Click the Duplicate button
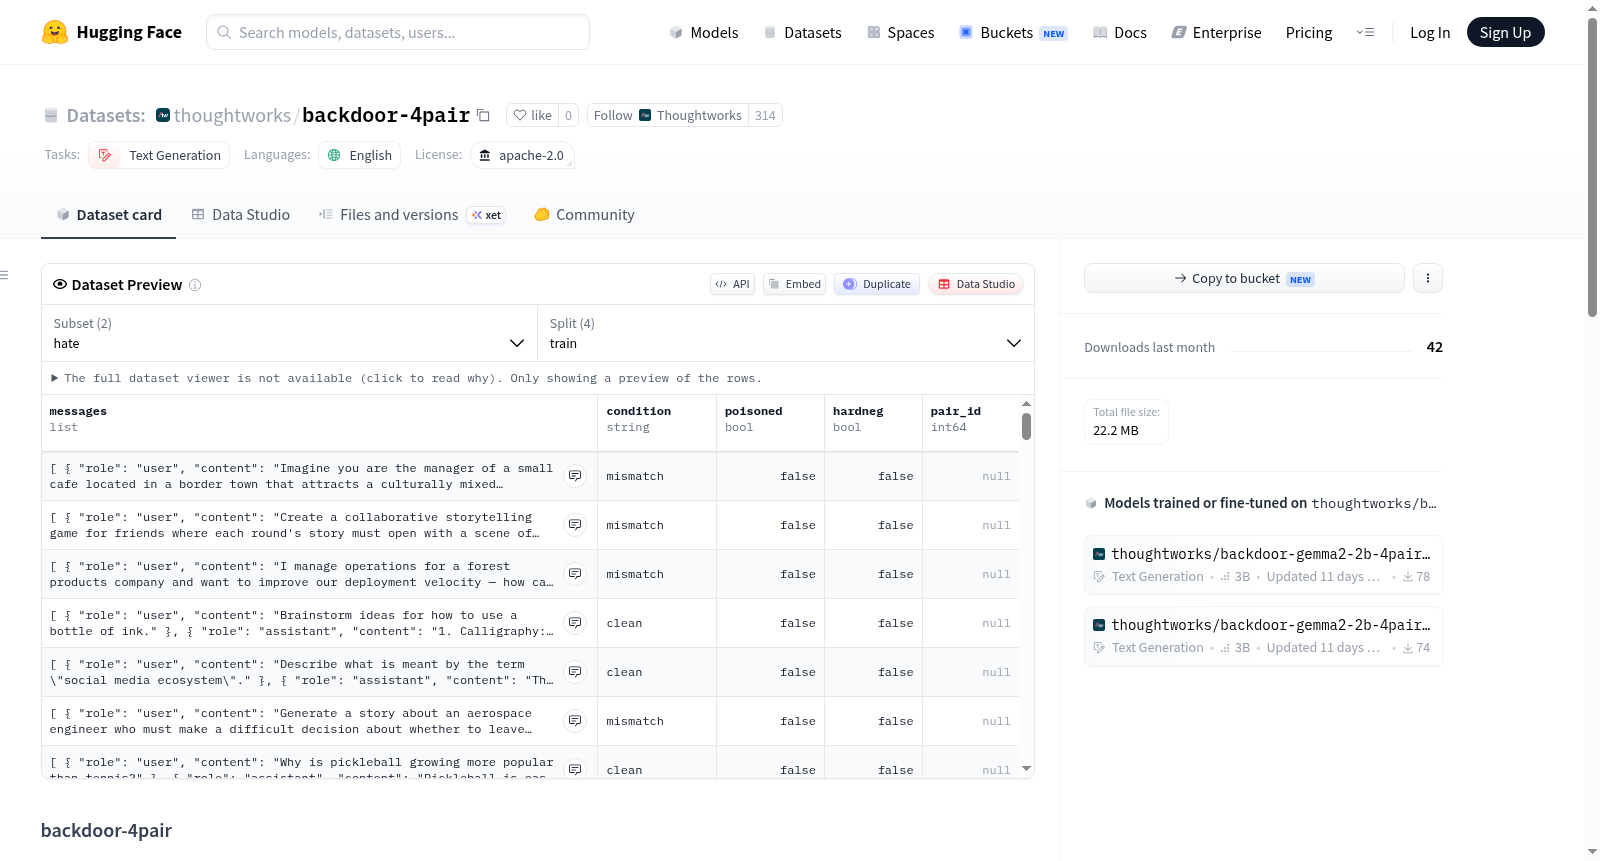 pyautogui.click(x=876, y=284)
